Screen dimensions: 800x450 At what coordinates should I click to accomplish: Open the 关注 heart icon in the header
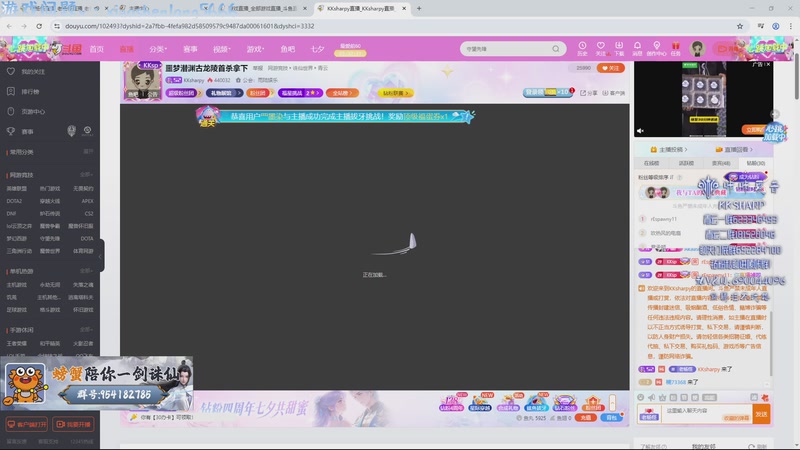[601, 48]
